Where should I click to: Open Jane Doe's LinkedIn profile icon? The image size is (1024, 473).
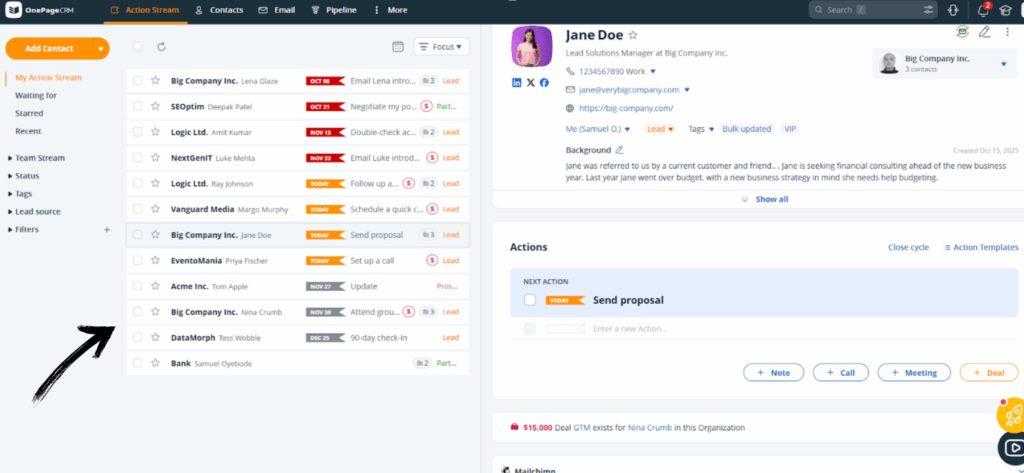[x=517, y=82]
